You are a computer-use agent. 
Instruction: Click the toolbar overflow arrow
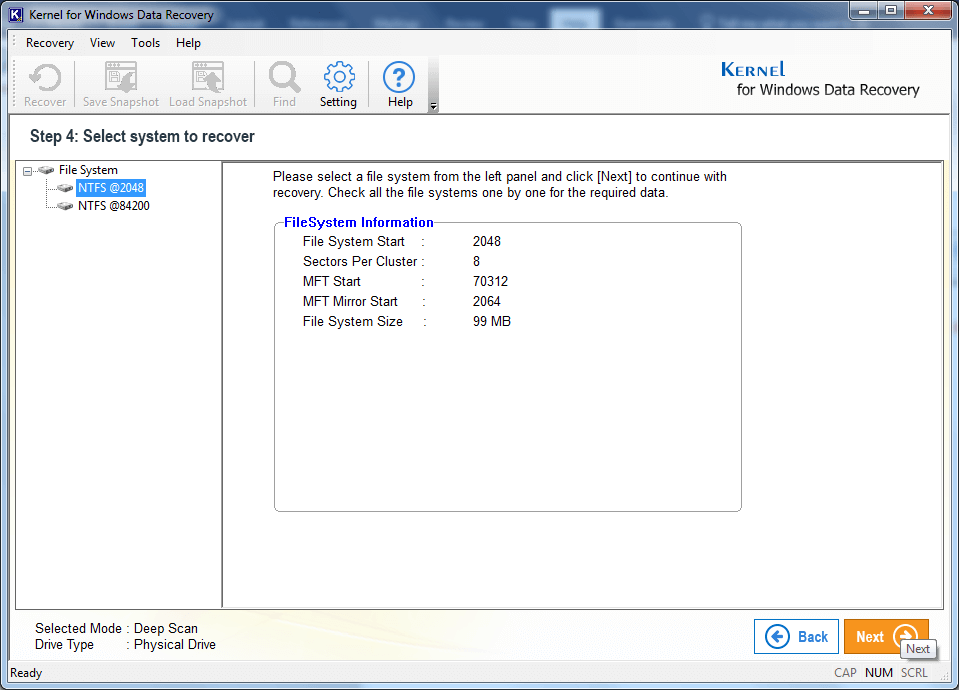tap(433, 106)
